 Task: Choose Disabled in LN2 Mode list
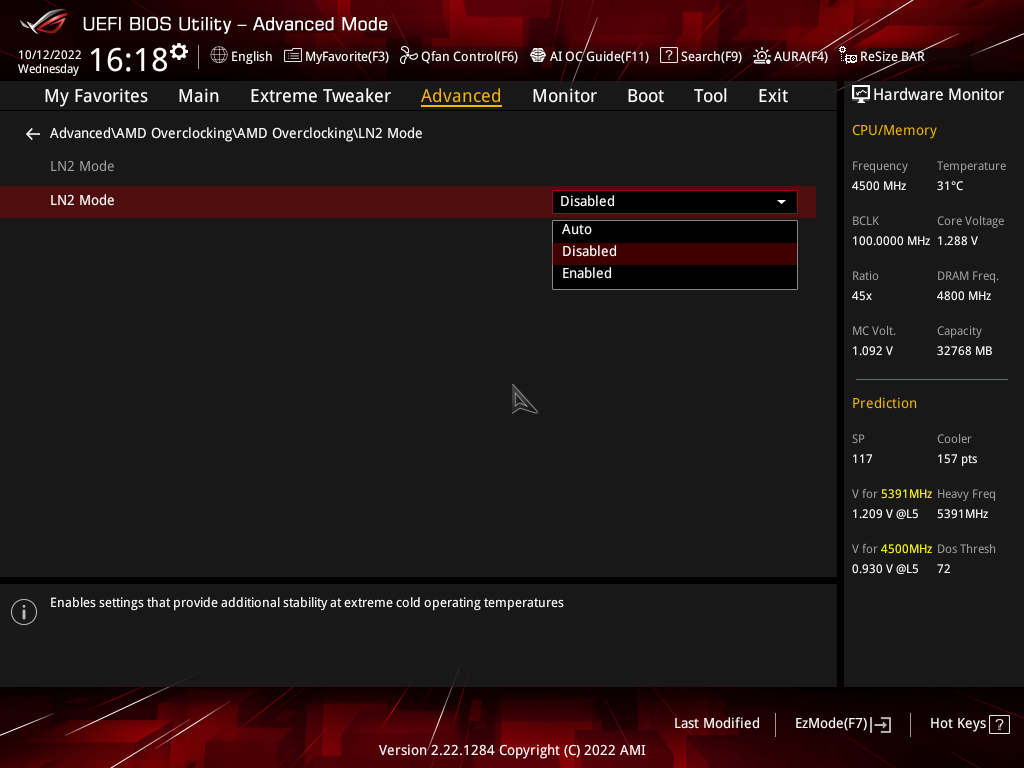tap(675, 252)
